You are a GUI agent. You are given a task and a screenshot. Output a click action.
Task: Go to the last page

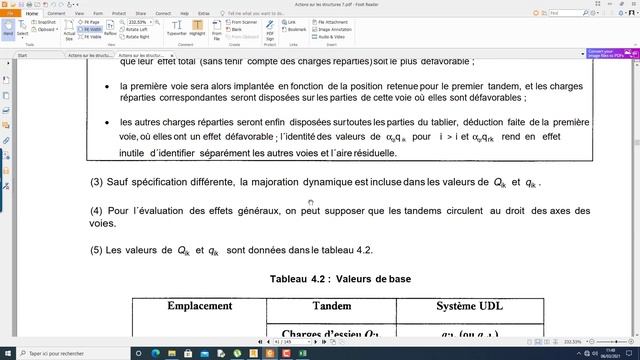[x=324, y=342]
